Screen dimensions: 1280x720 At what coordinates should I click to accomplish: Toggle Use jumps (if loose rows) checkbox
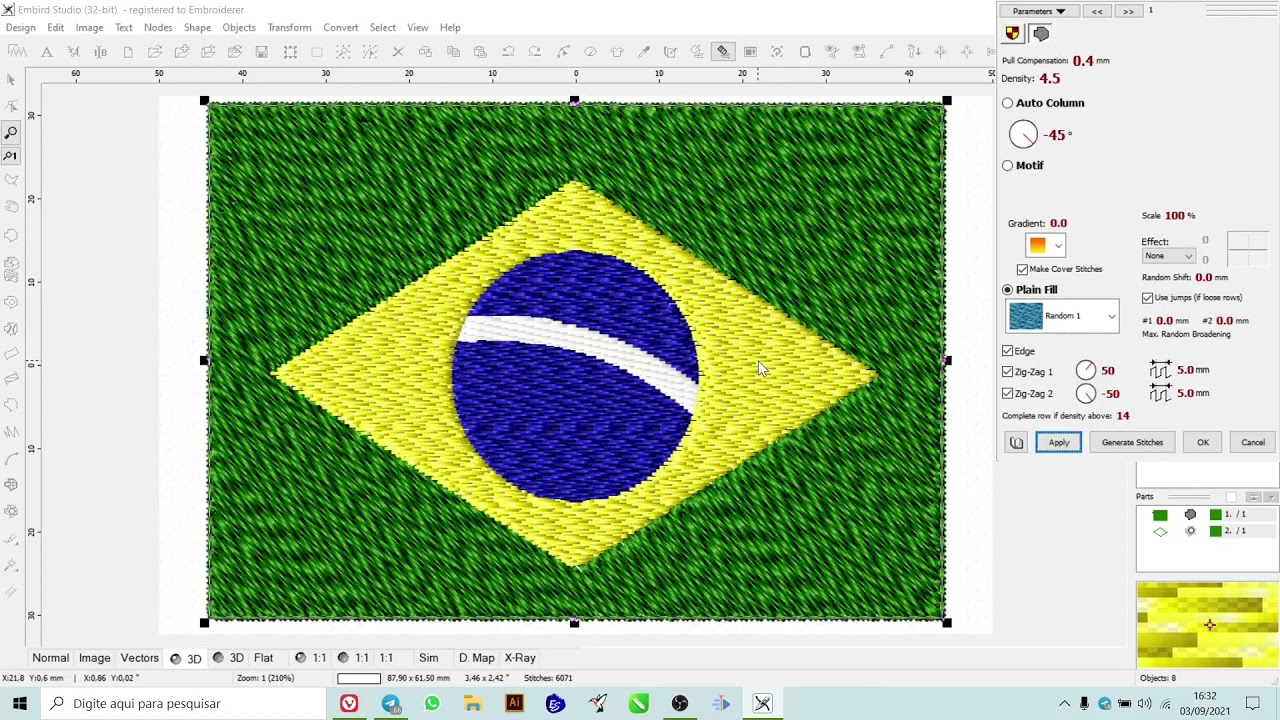(1147, 298)
